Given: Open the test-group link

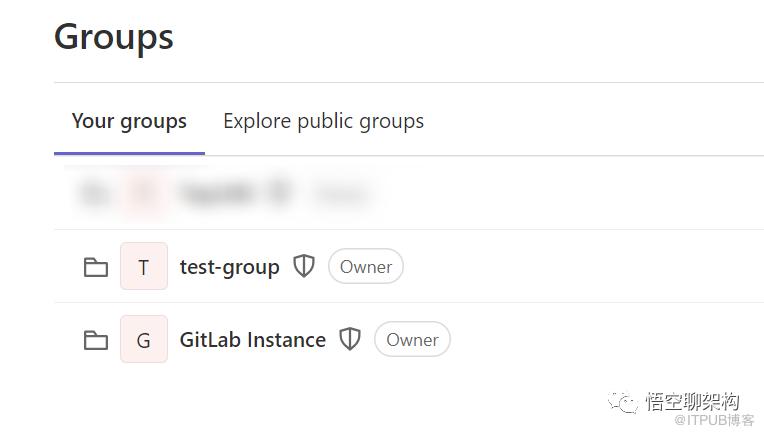Looking at the screenshot, I should 229,267.
